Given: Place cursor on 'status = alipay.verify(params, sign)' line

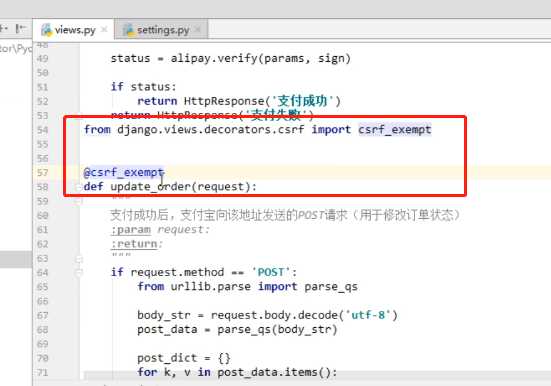Looking at the screenshot, I should (231, 58).
